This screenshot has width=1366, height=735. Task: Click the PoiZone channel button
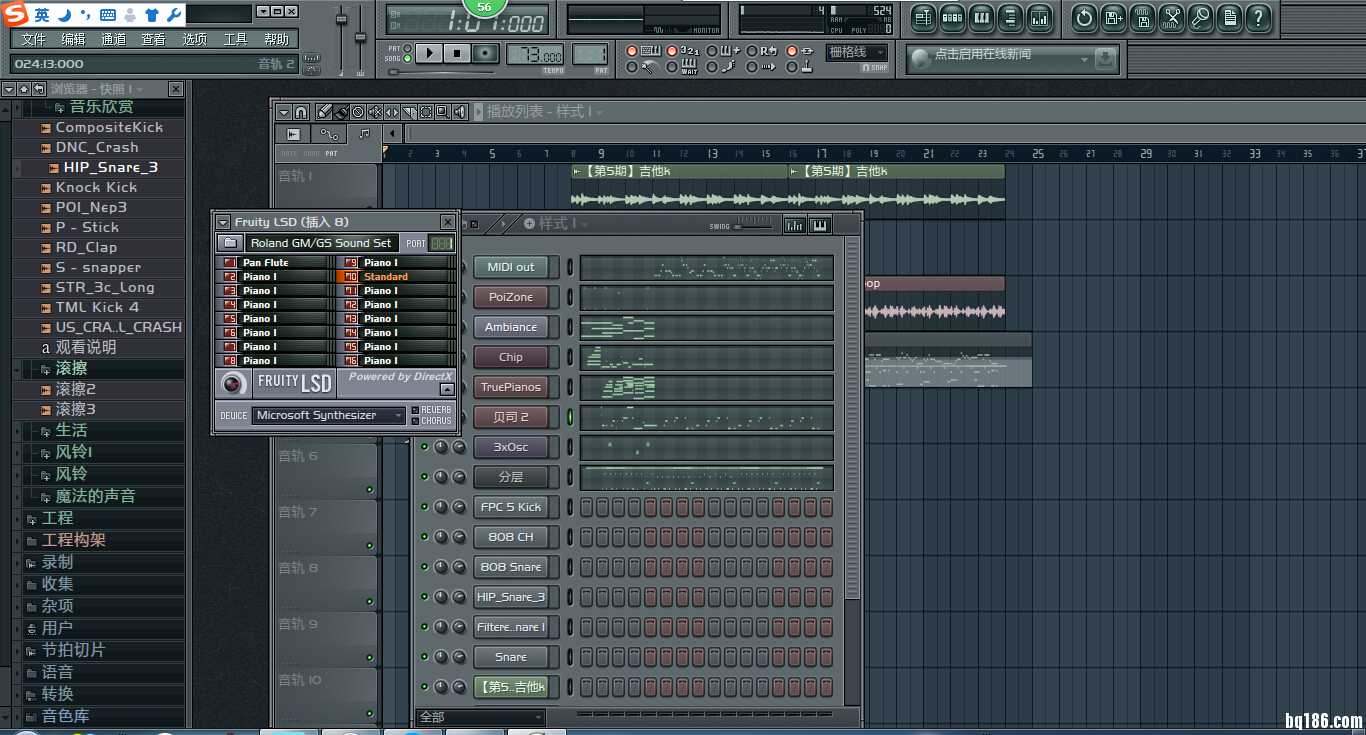(511, 297)
